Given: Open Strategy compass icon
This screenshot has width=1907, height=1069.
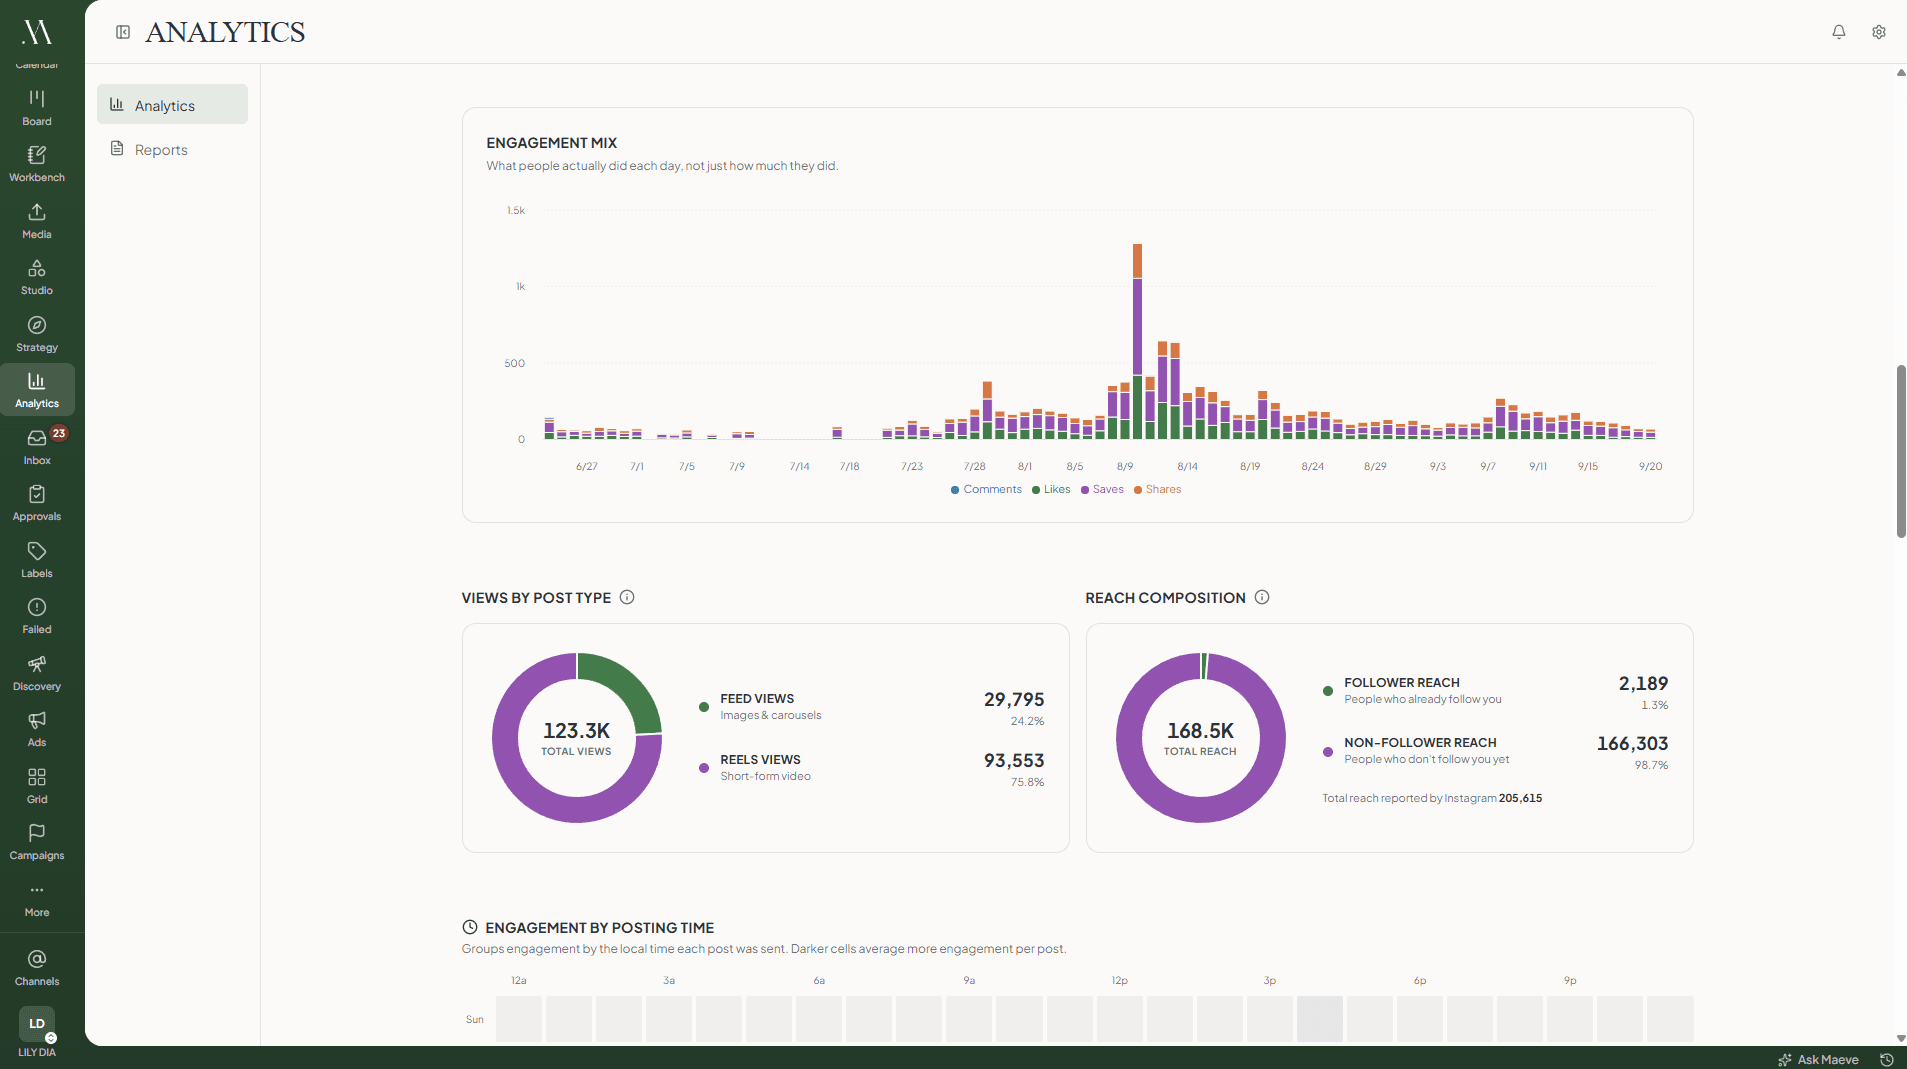Looking at the screenshot, I should [37, 334].
